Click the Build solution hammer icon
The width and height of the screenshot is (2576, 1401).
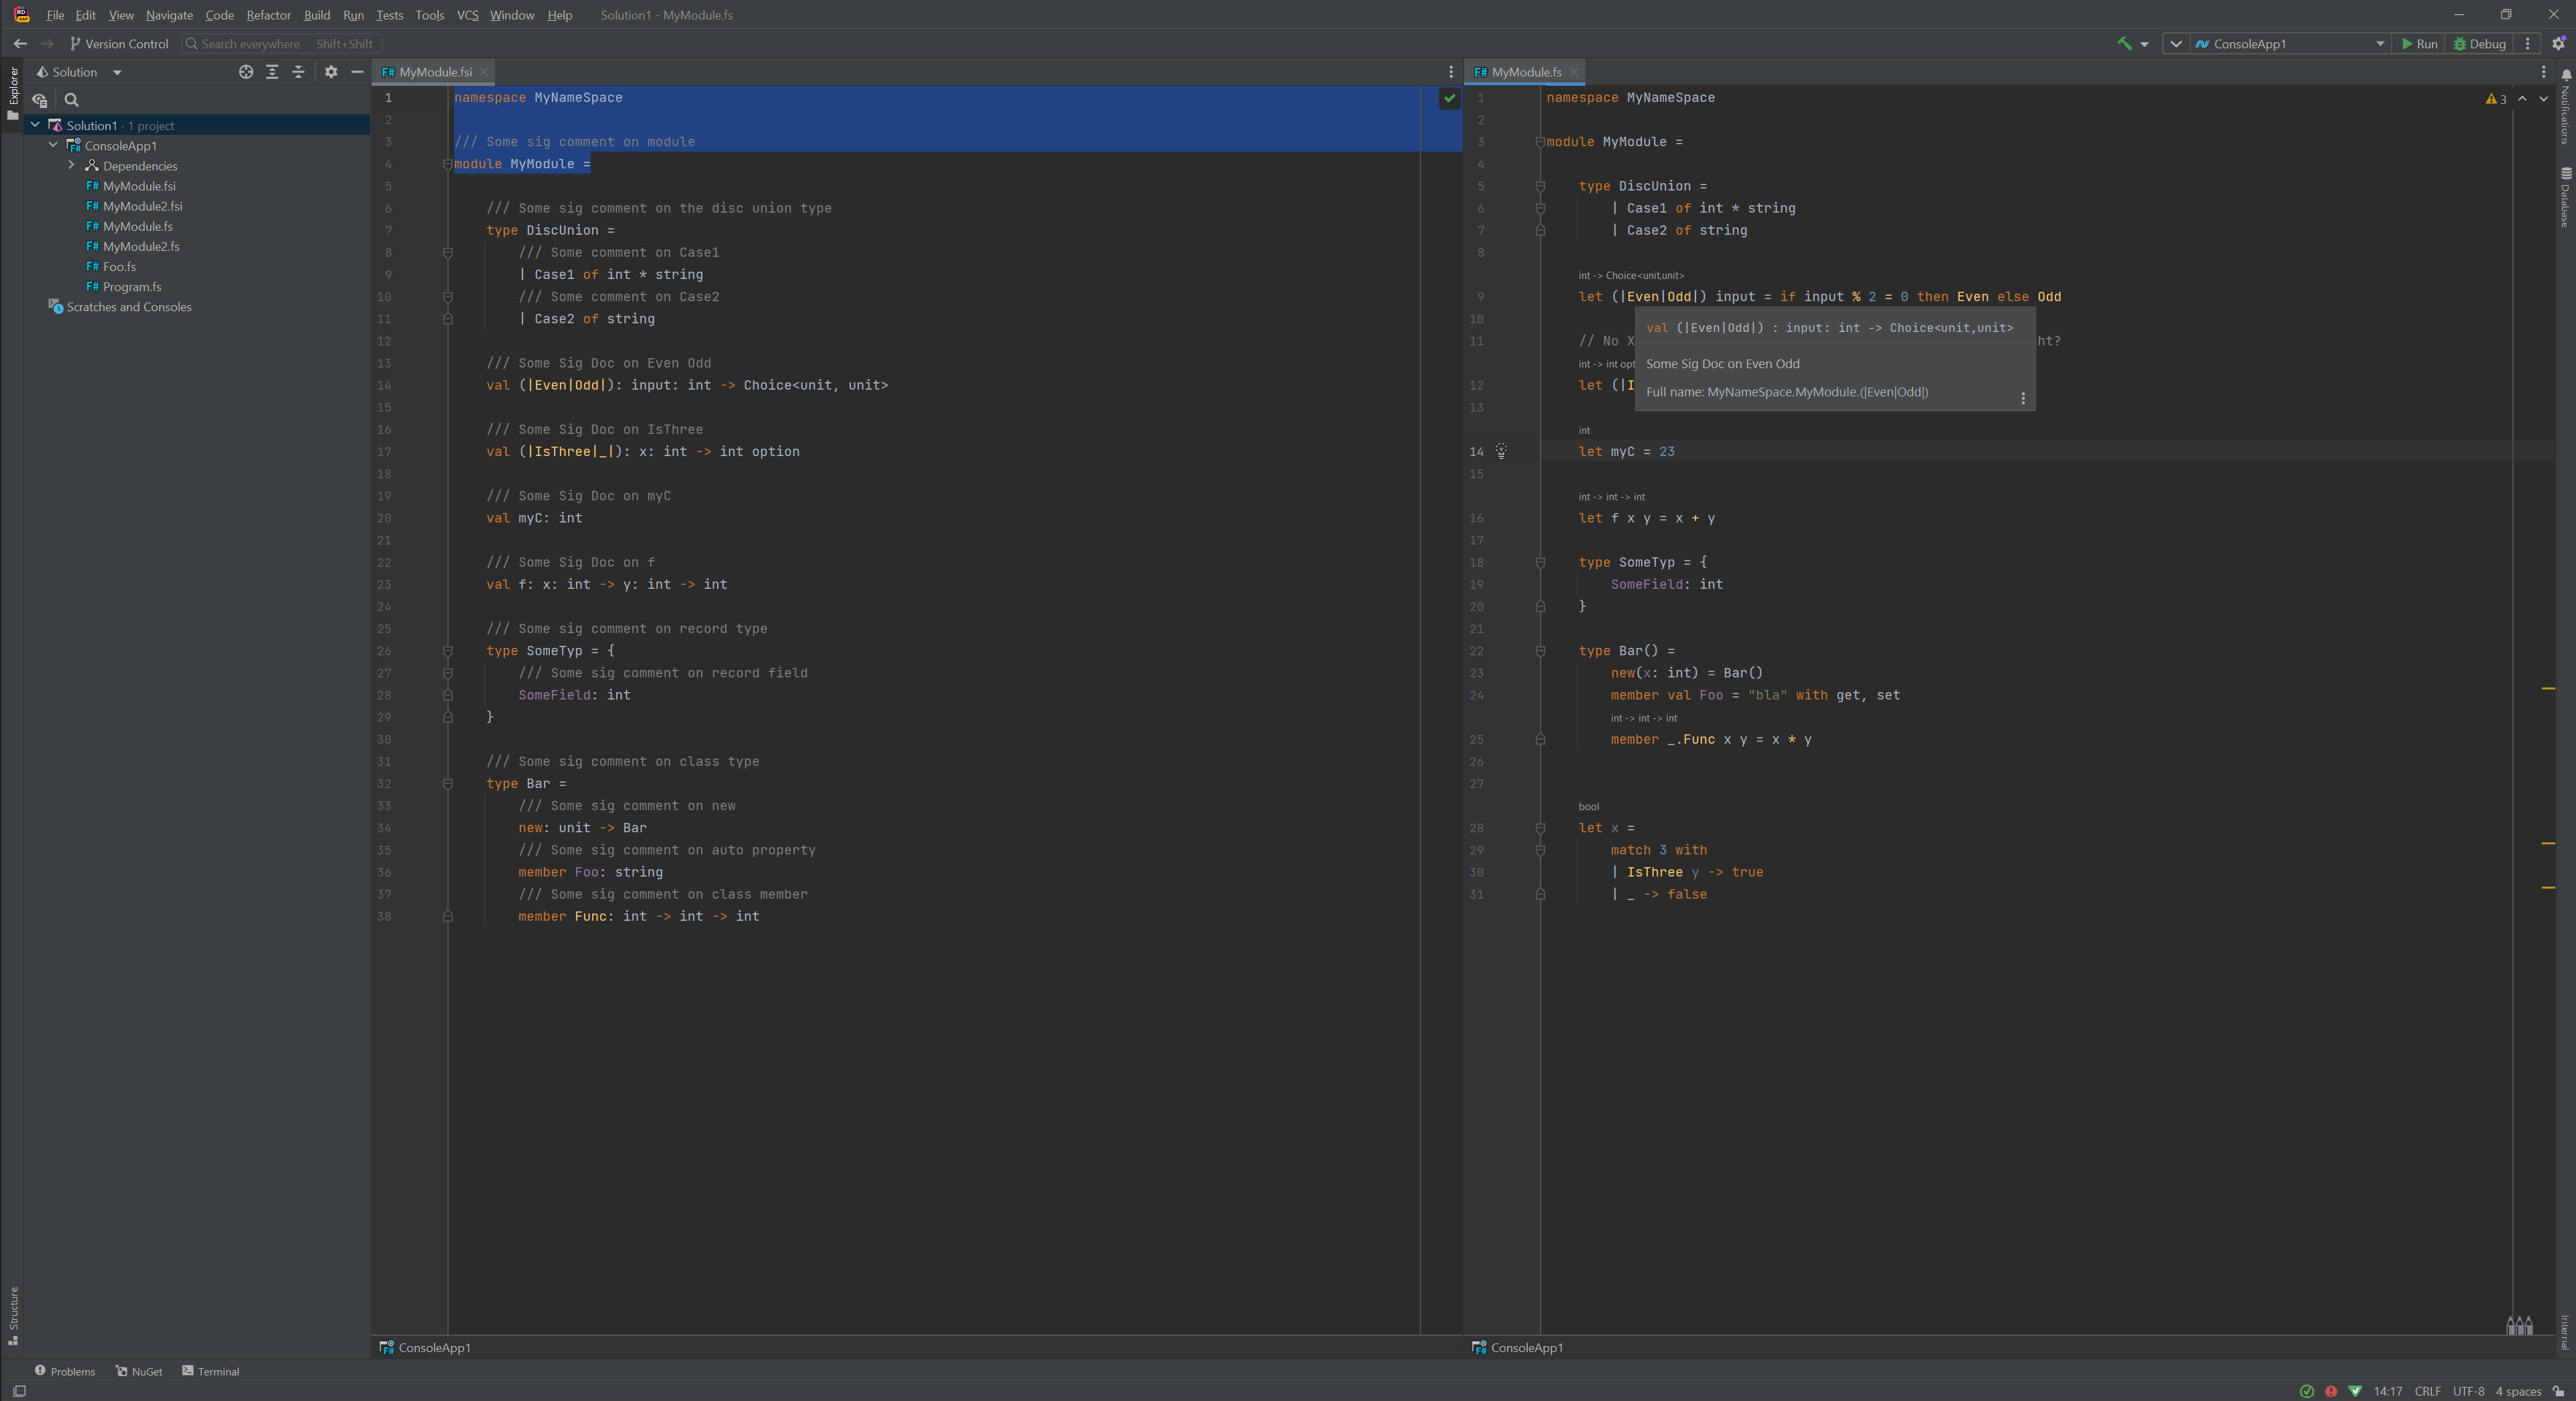click(2124, 43)
